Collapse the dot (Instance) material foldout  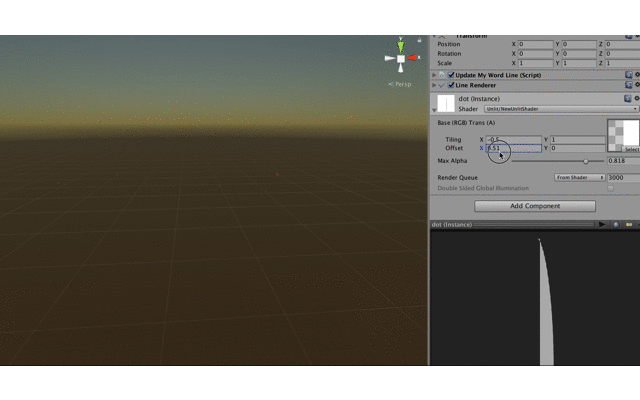click(x=434, y=110)
